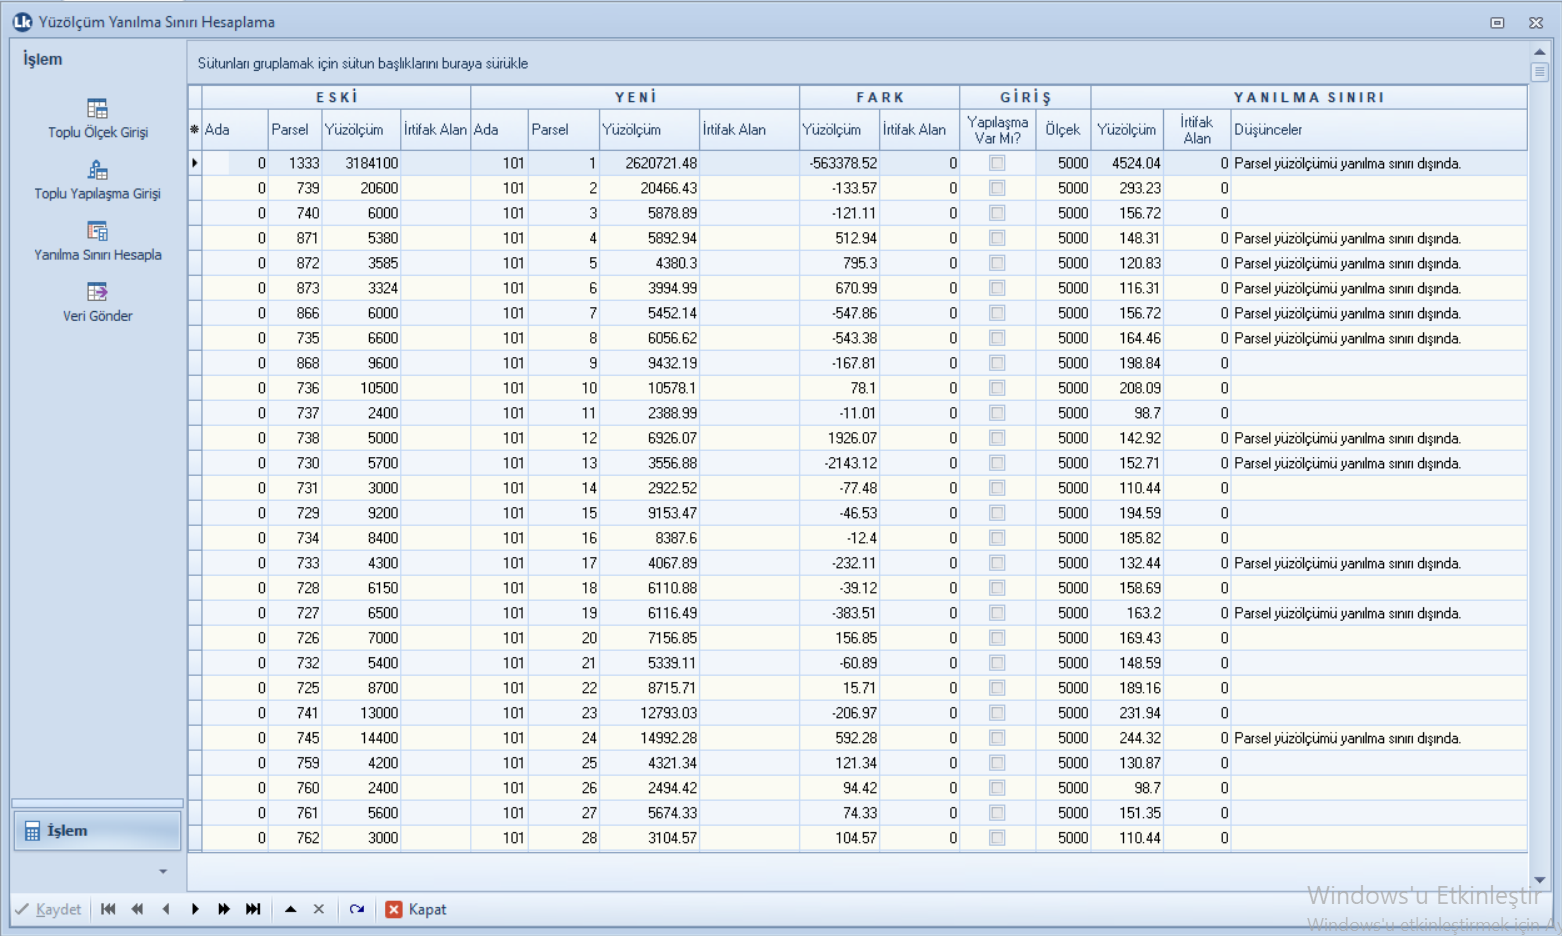Select old parsel cell 745
The width and height of the screenshot is (1562, 936).
pyautogui.click(x=295, y=738)
